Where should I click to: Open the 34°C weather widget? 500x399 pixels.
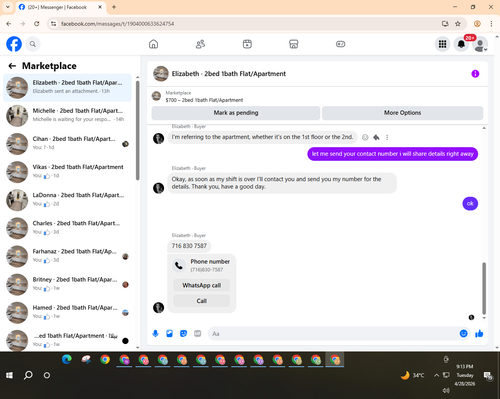pyautogui.click(x=413, y=375)
